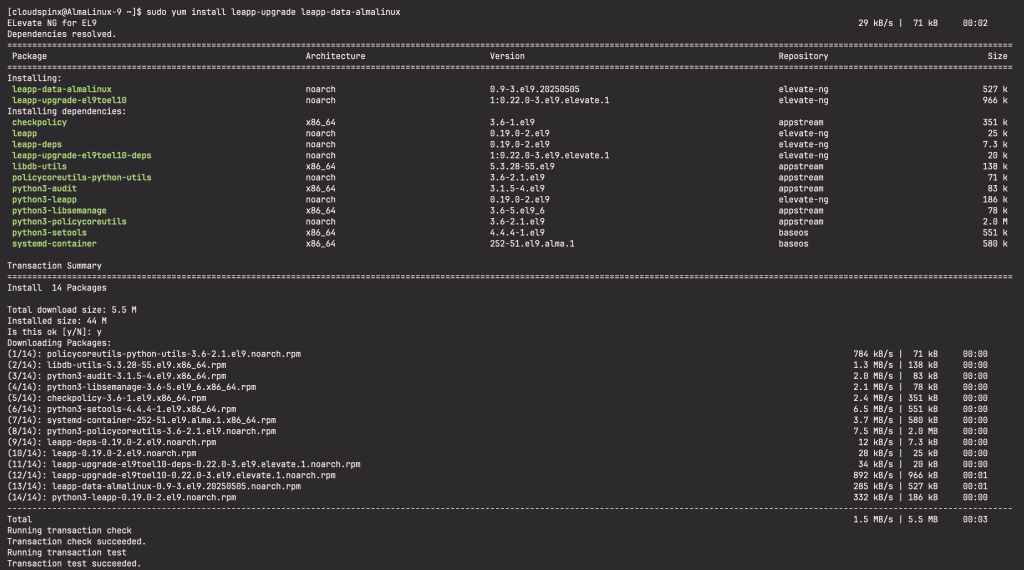Viewport: 1024px width, 570px height.
Task: Click the Size column header
Action: point(997,56)
